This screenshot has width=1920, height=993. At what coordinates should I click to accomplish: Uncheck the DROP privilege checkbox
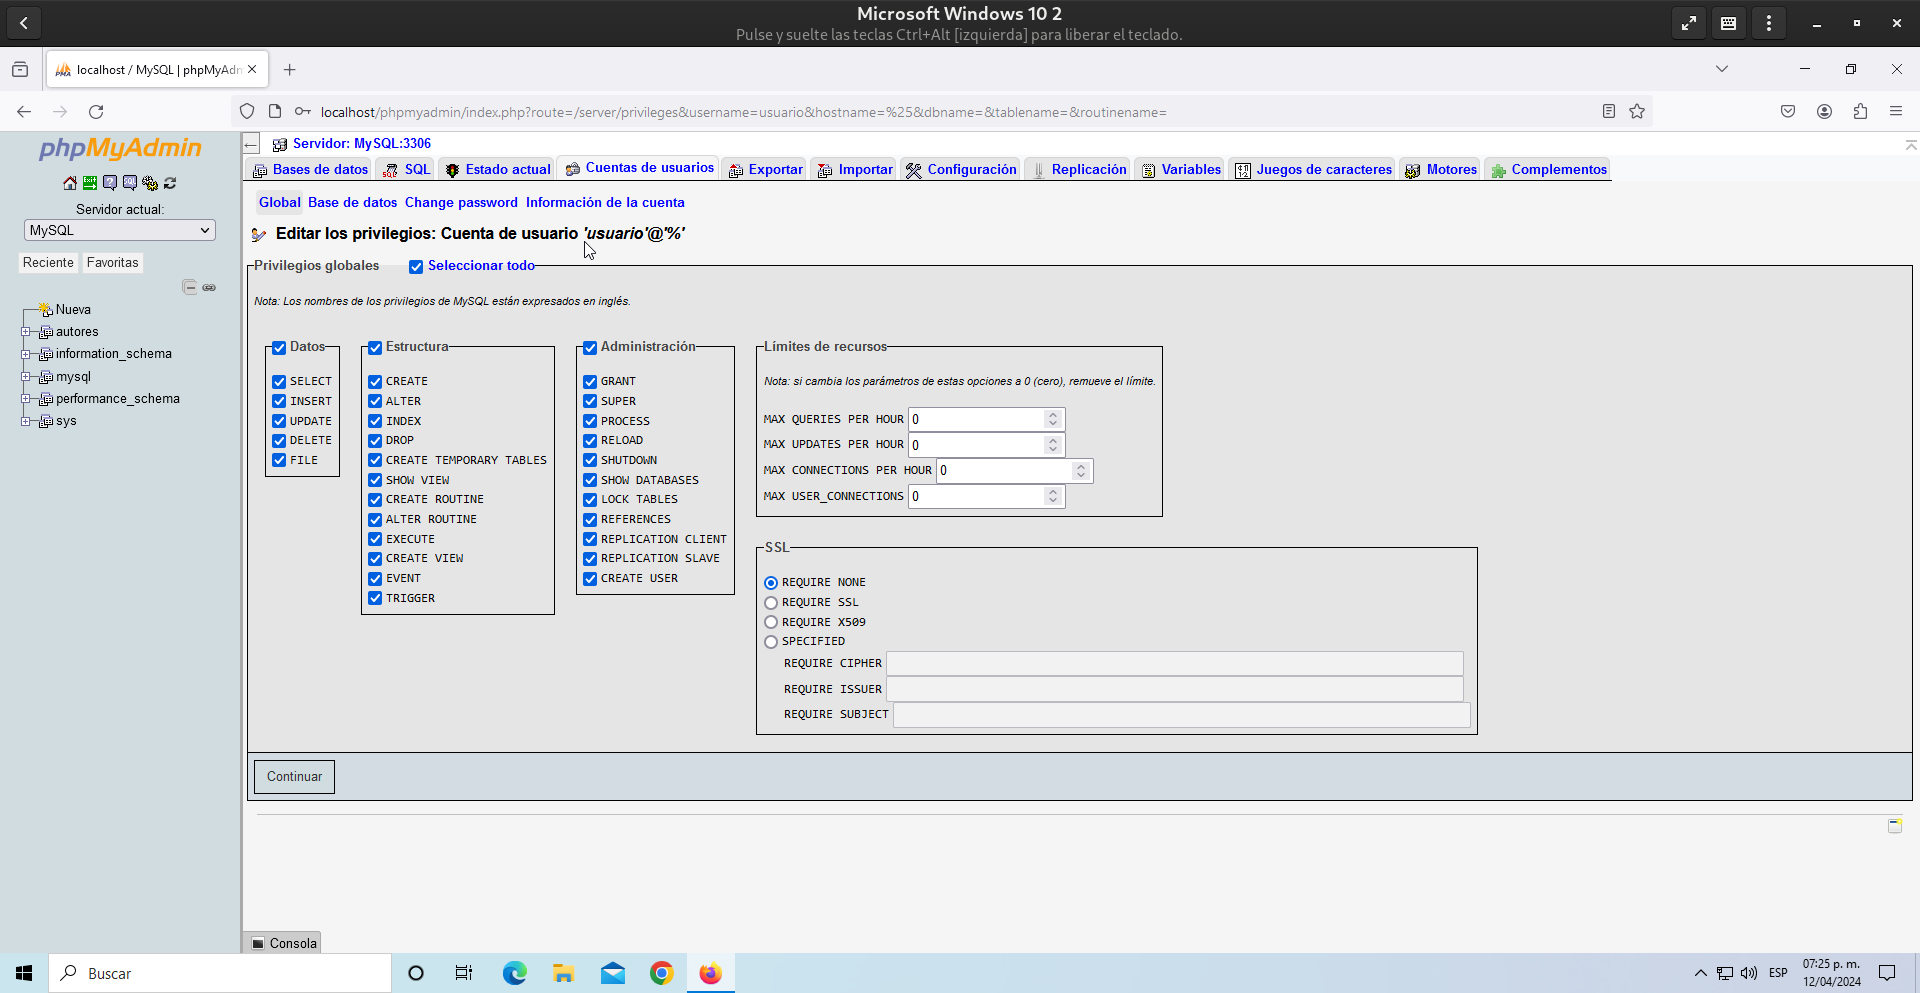[375, 441]
